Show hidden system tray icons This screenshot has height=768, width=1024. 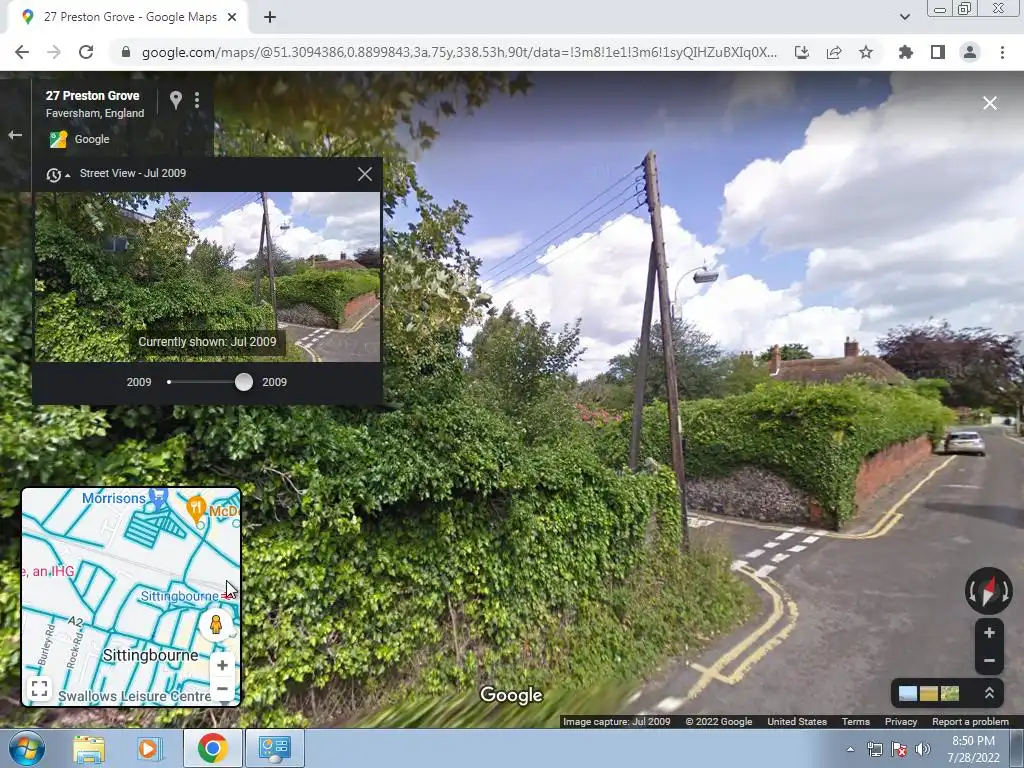pyautogui.click(x=850, y=749)
